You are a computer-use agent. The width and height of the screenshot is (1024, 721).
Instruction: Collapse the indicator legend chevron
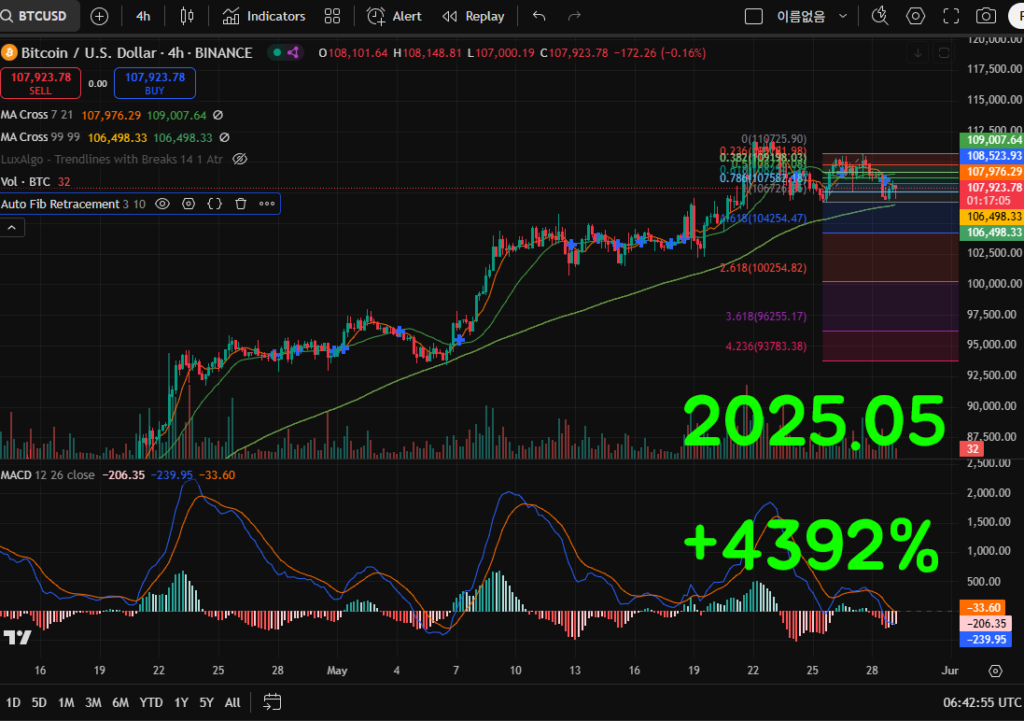12,227
